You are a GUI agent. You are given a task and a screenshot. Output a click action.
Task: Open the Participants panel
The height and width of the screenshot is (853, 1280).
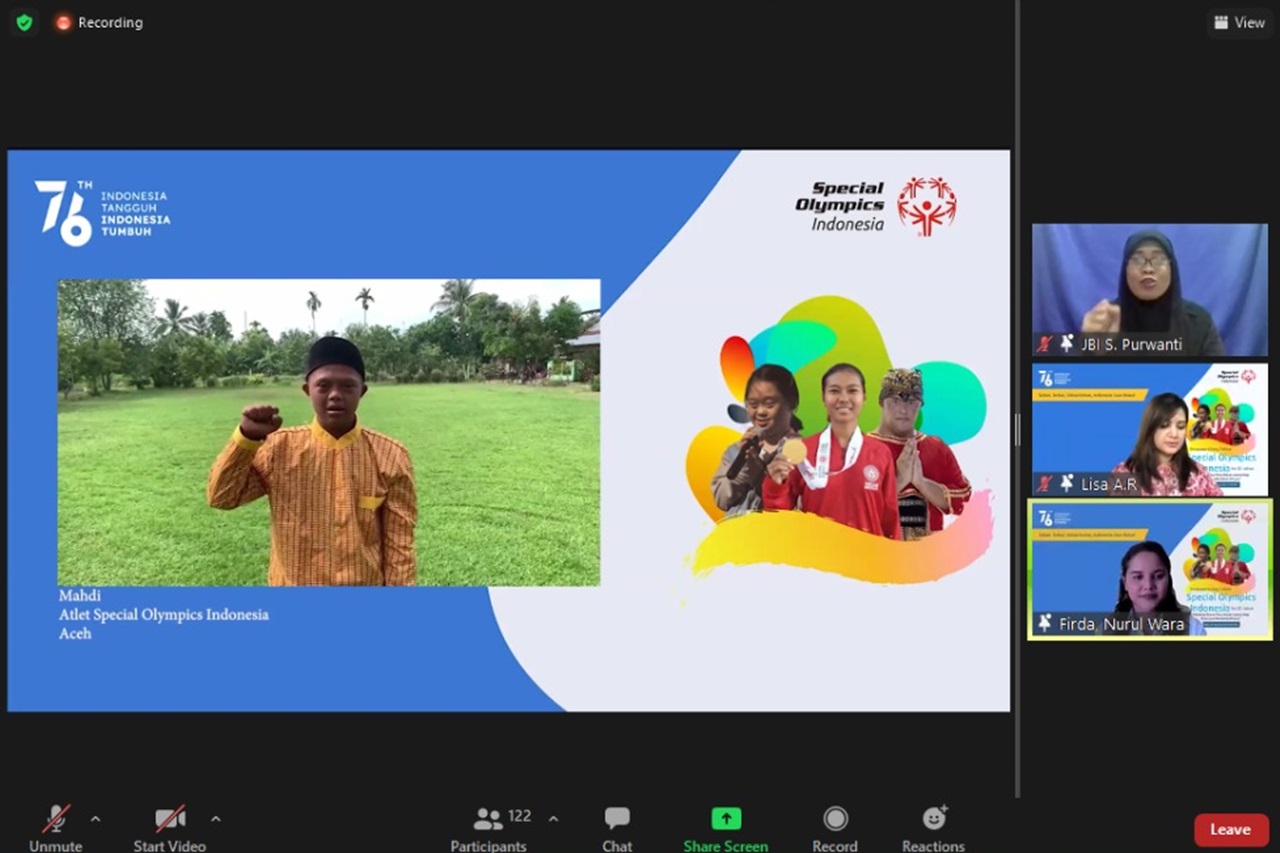pos(488,829)
